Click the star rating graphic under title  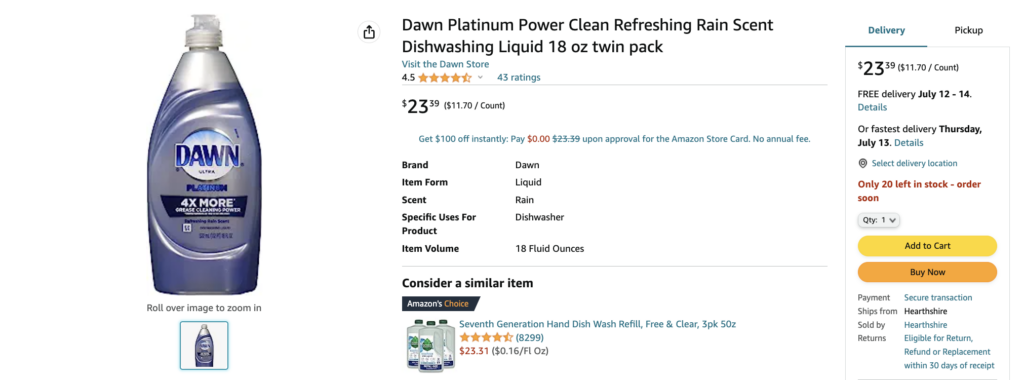pyautogui.click(x=444, y=78)
